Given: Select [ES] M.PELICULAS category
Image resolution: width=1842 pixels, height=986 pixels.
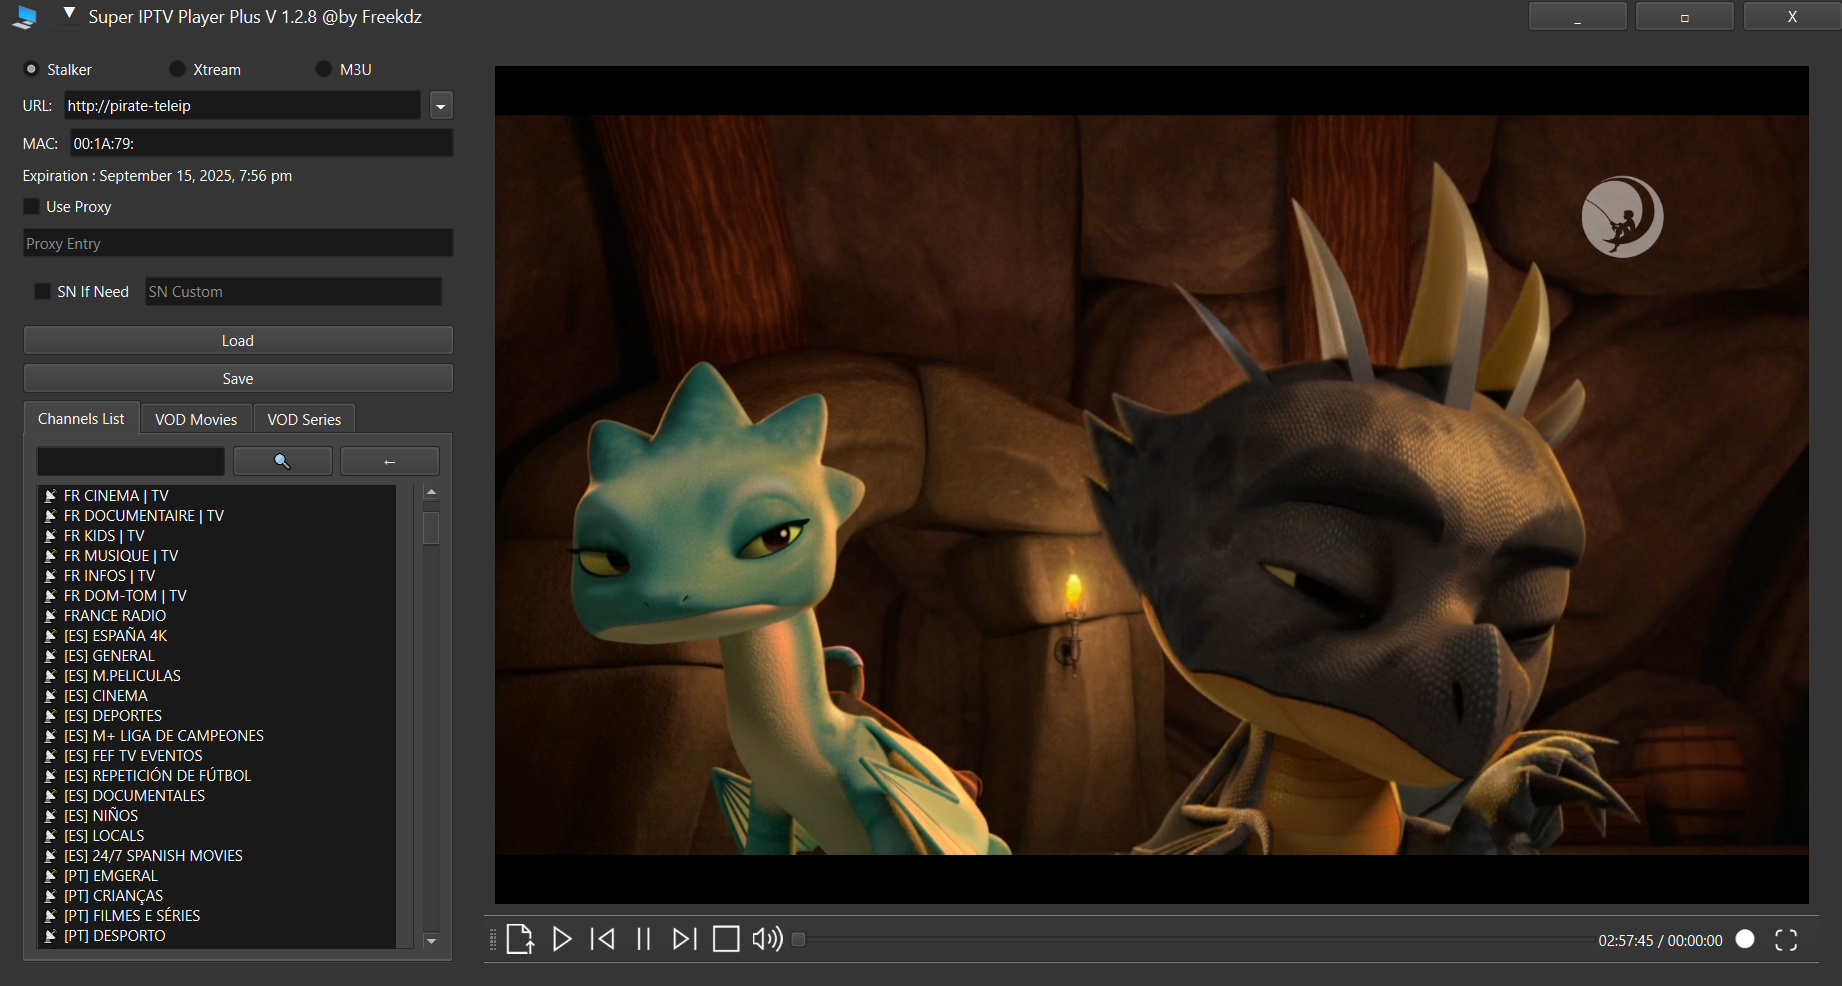Looking at the screenshot, I should [x=122, y=676].
